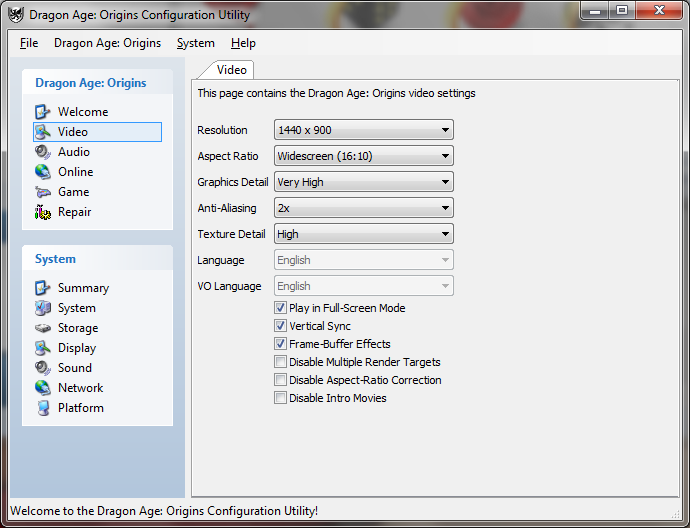Maximize the Configuration Utility window
Image resolution: width=690 pixels, height=528 pixels.
click(x=621, y=11)
